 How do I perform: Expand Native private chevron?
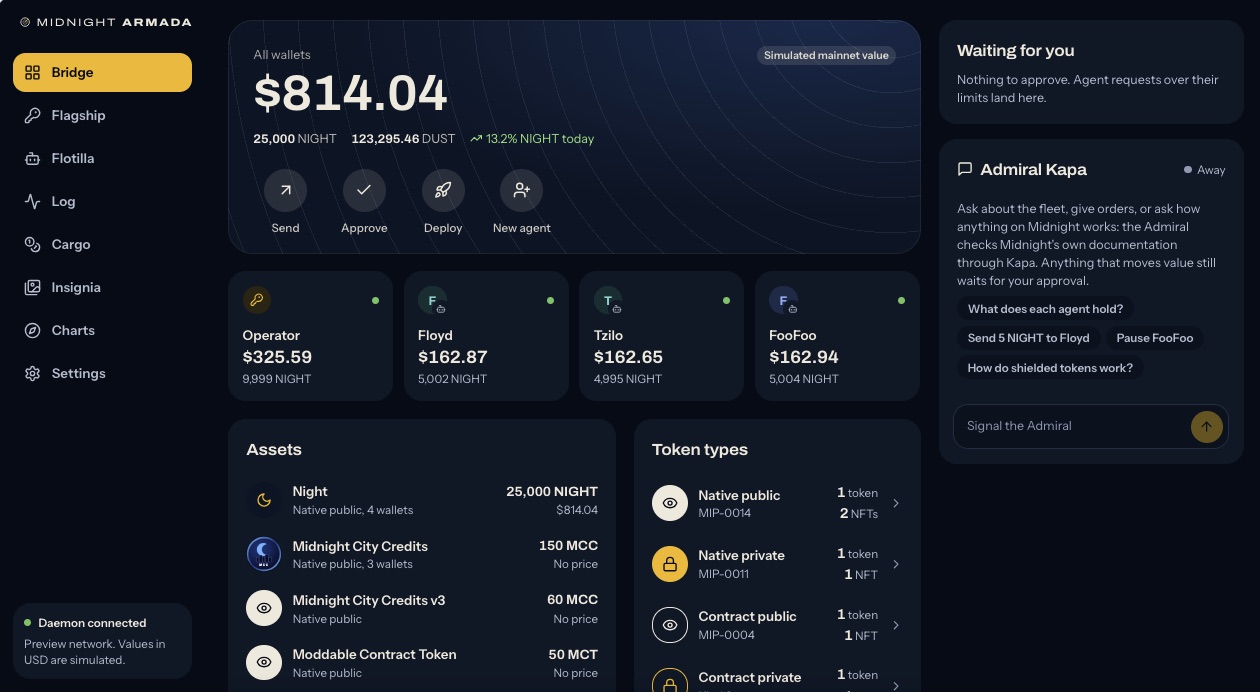click(896, 564)
